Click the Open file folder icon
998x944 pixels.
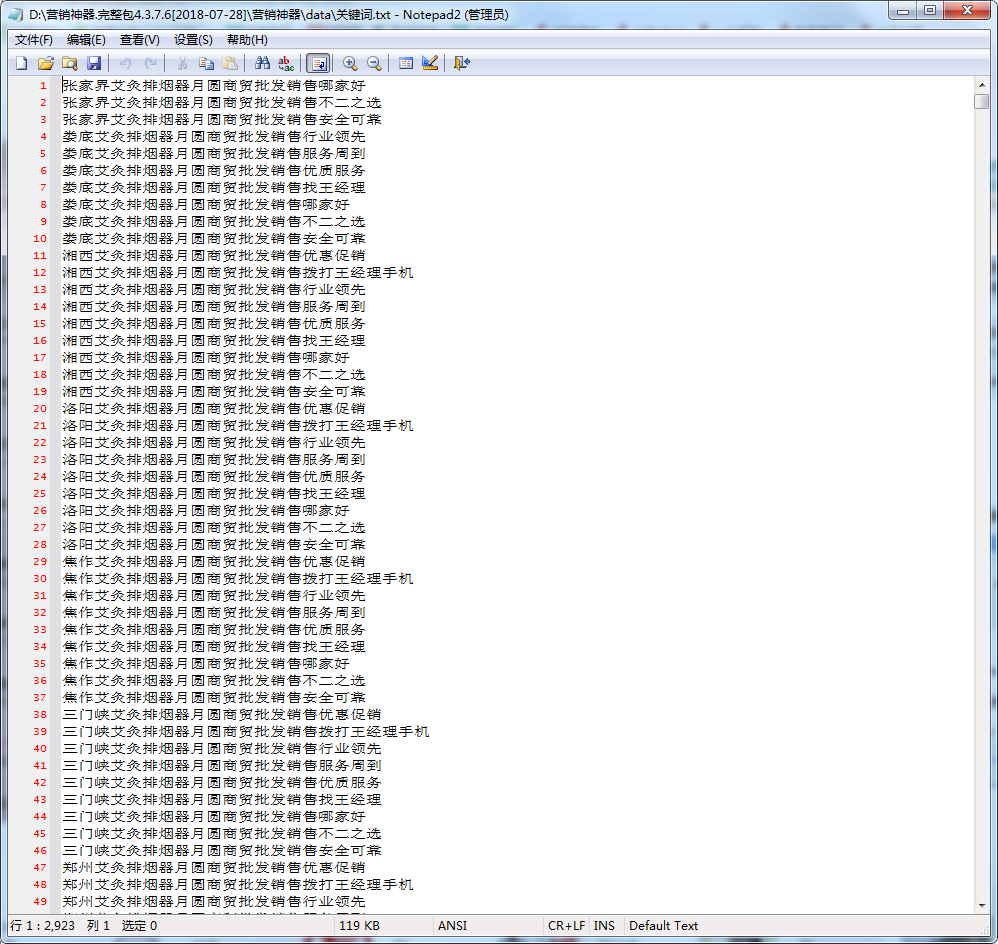pos(45,63)
